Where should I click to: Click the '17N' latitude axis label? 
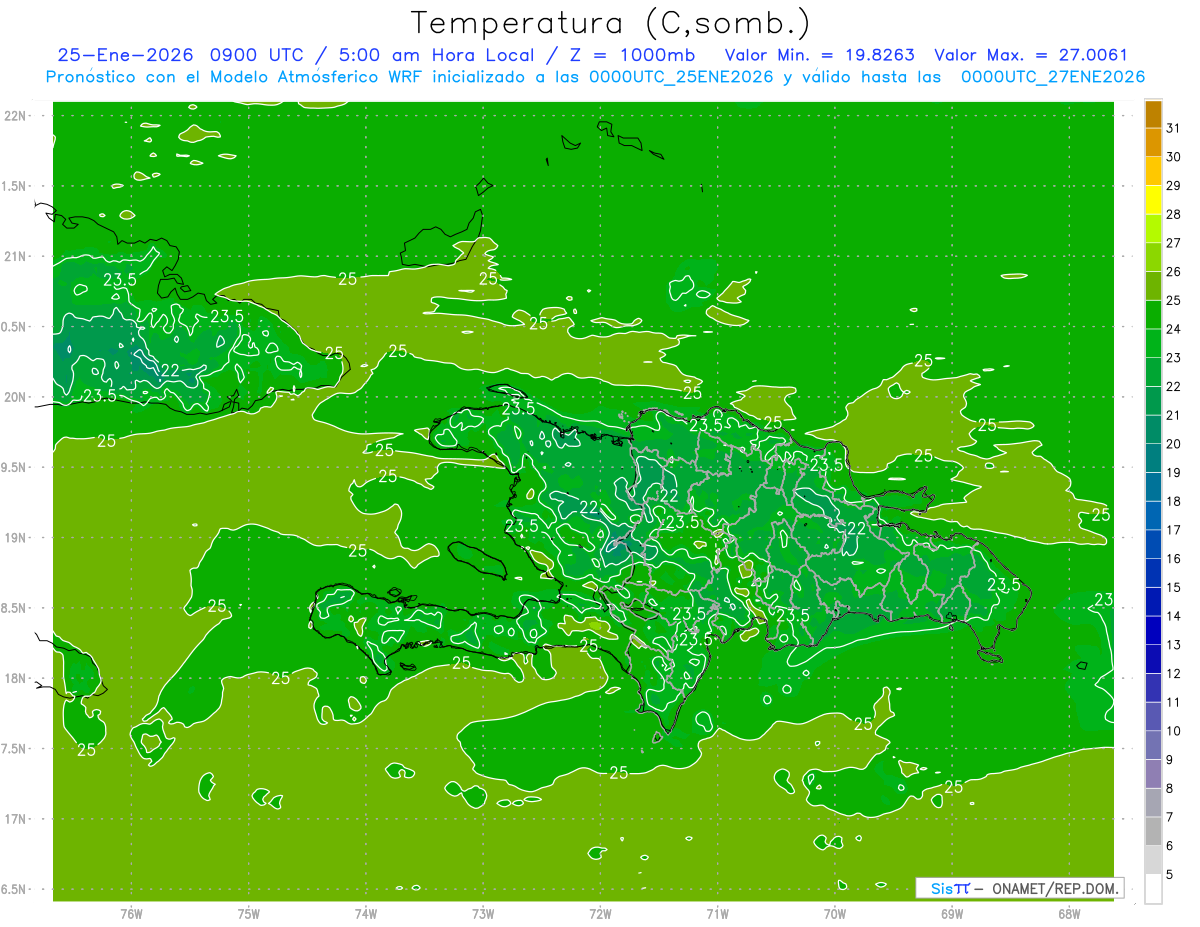(14, 819)
